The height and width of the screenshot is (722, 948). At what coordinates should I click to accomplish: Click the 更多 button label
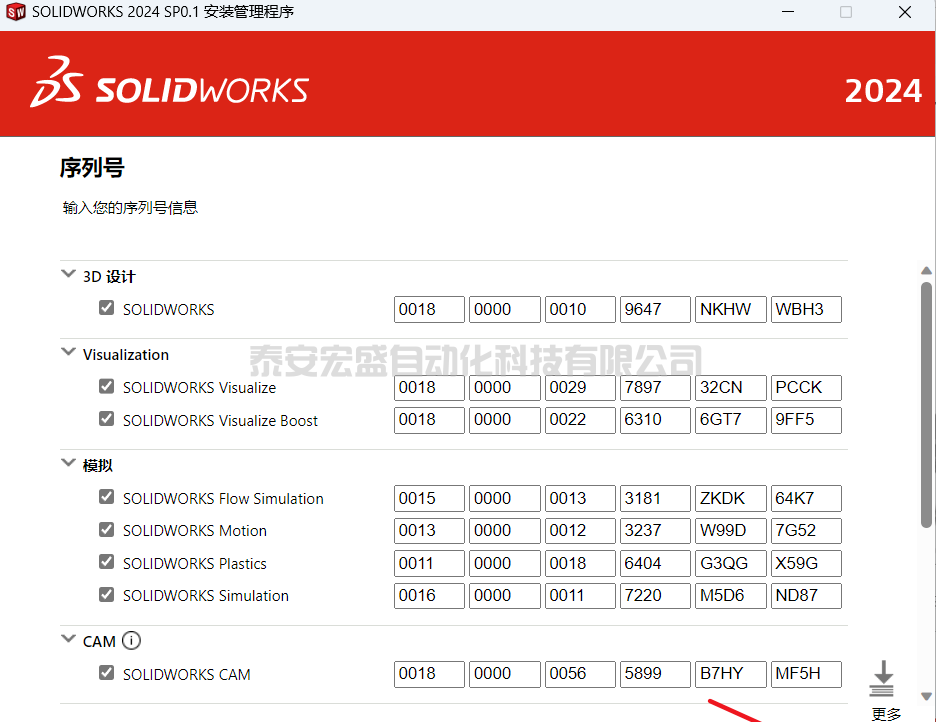click(x=886, y=713)
